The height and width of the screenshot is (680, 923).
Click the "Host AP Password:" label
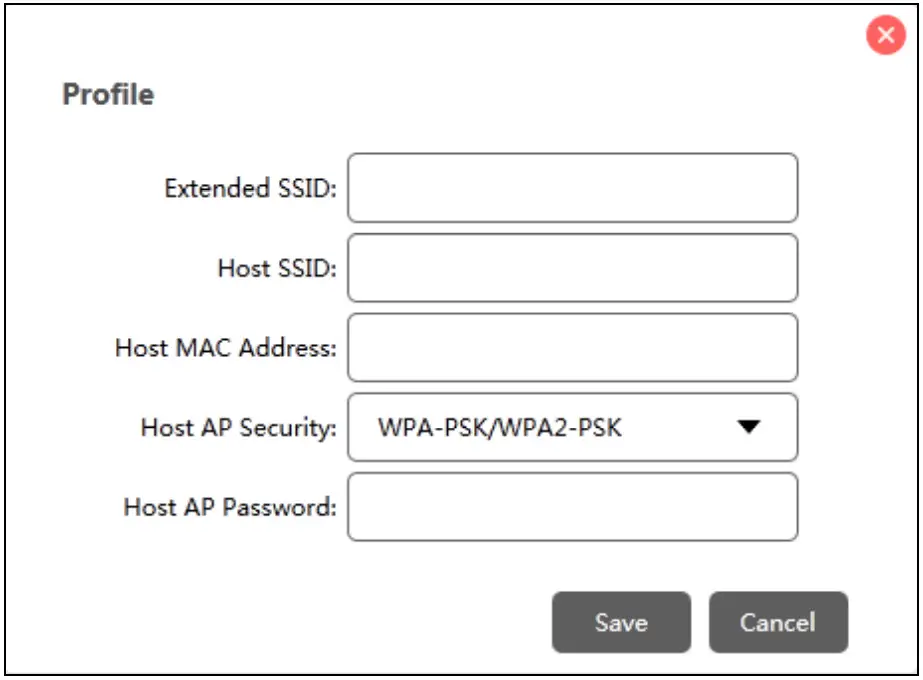pyautogui.click(x=230, y=508)
